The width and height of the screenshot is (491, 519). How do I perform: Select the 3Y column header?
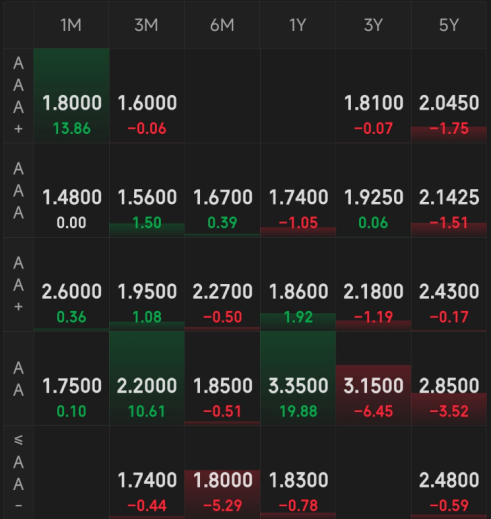tap(373, 25)
